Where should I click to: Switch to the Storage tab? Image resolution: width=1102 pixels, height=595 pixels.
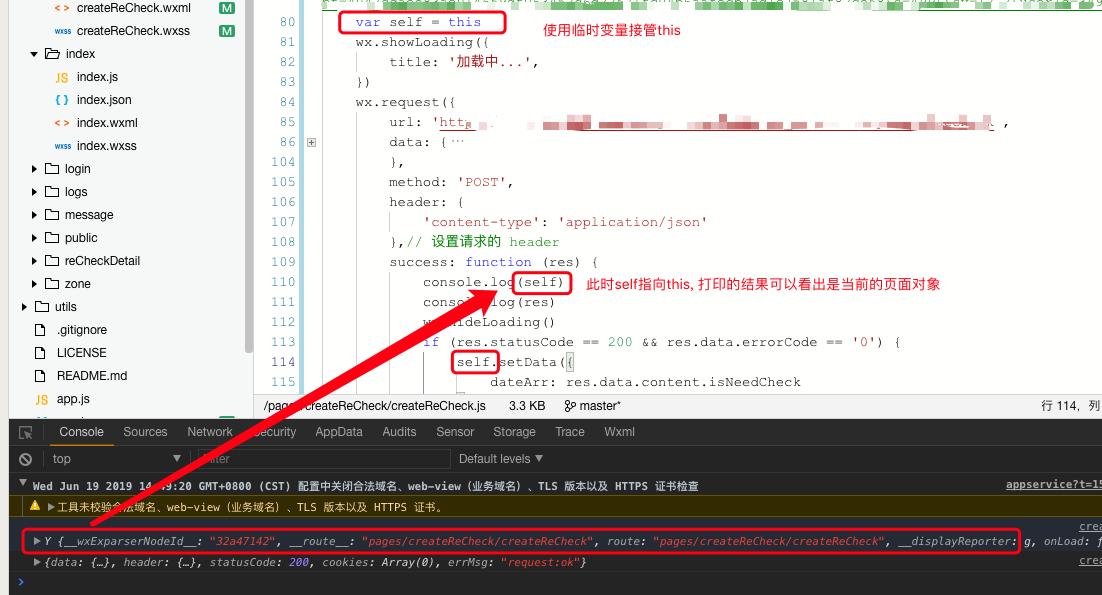click(514, 432)
